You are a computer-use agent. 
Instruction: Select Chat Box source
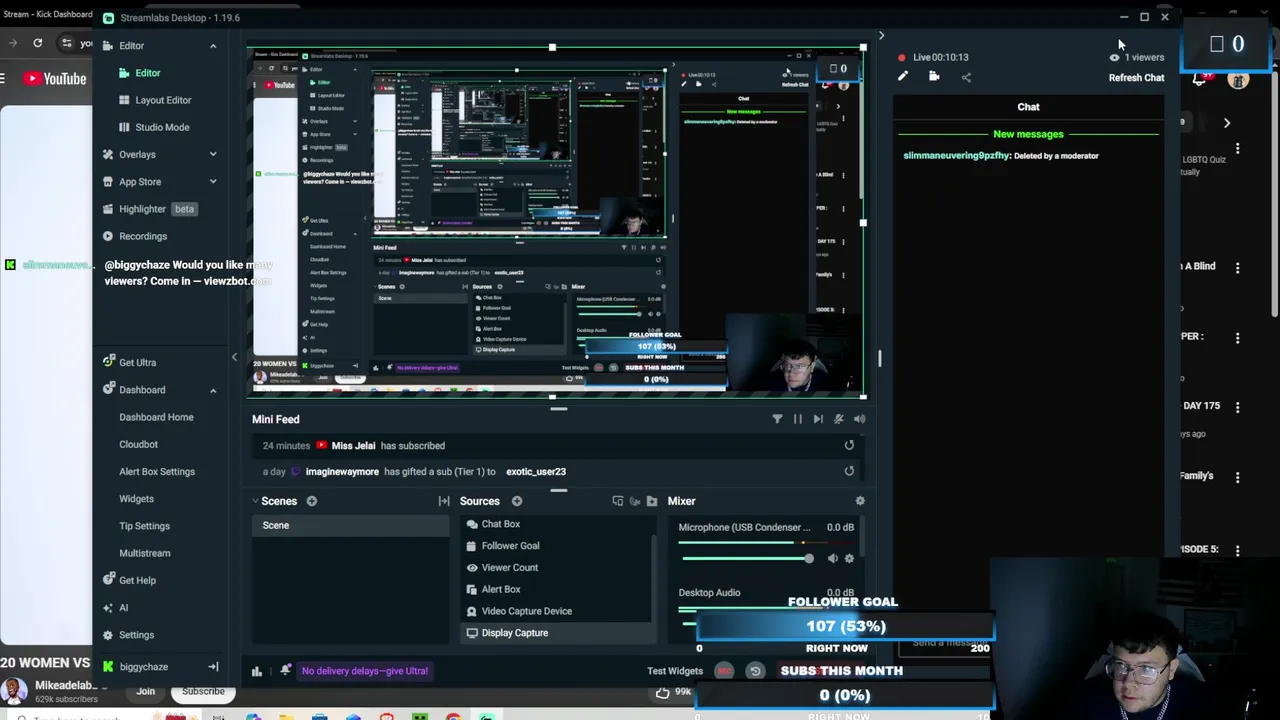[x=556, y=524]
